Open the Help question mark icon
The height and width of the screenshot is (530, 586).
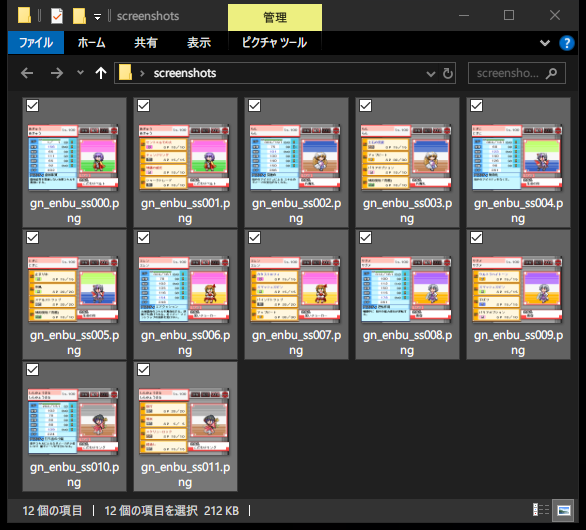pos(567,43)
